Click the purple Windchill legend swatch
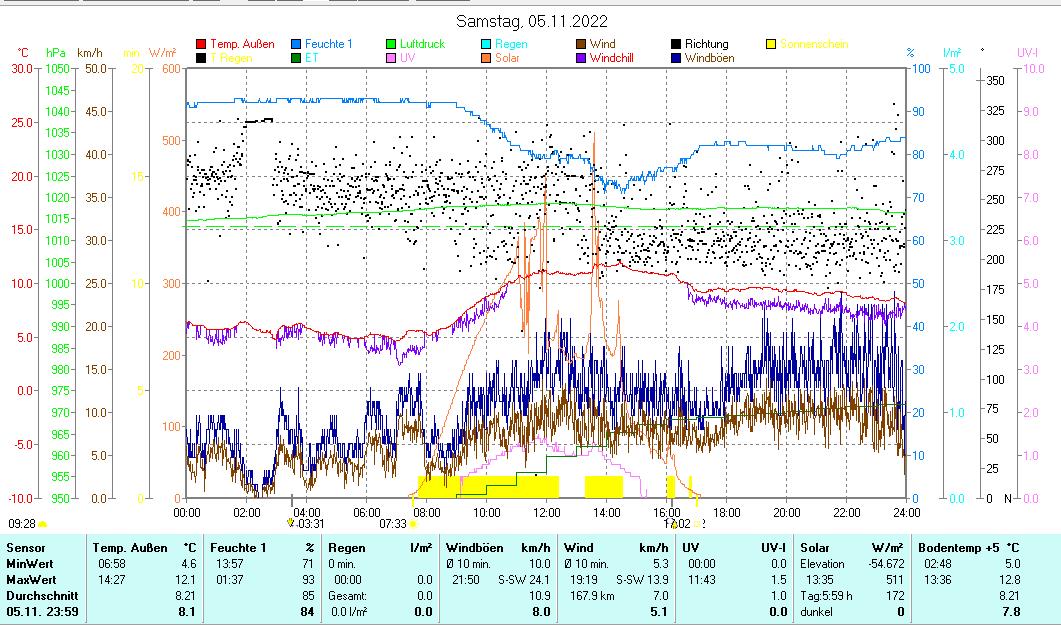1061x625 pixels. (x=580, y=58)
